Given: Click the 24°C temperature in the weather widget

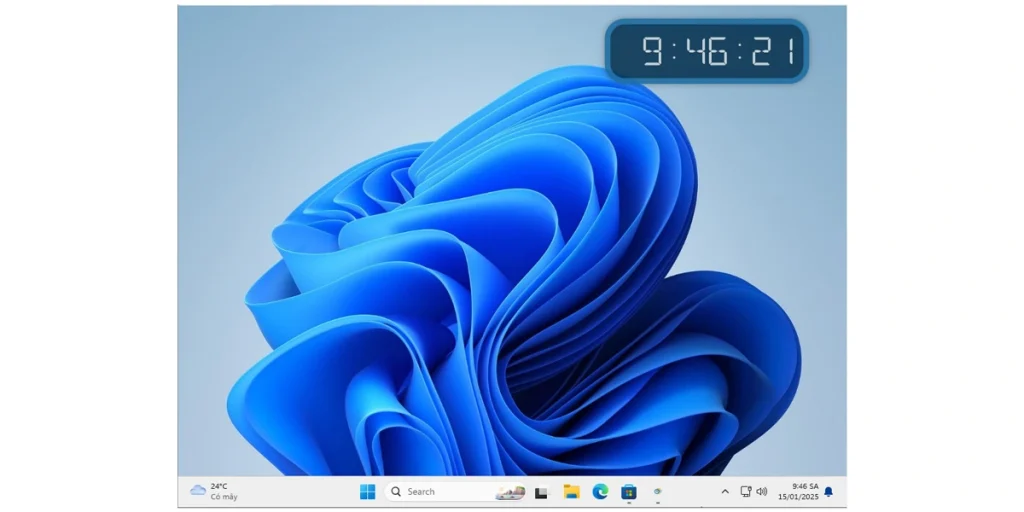Looking at the screenshot, I should (219, 486).
